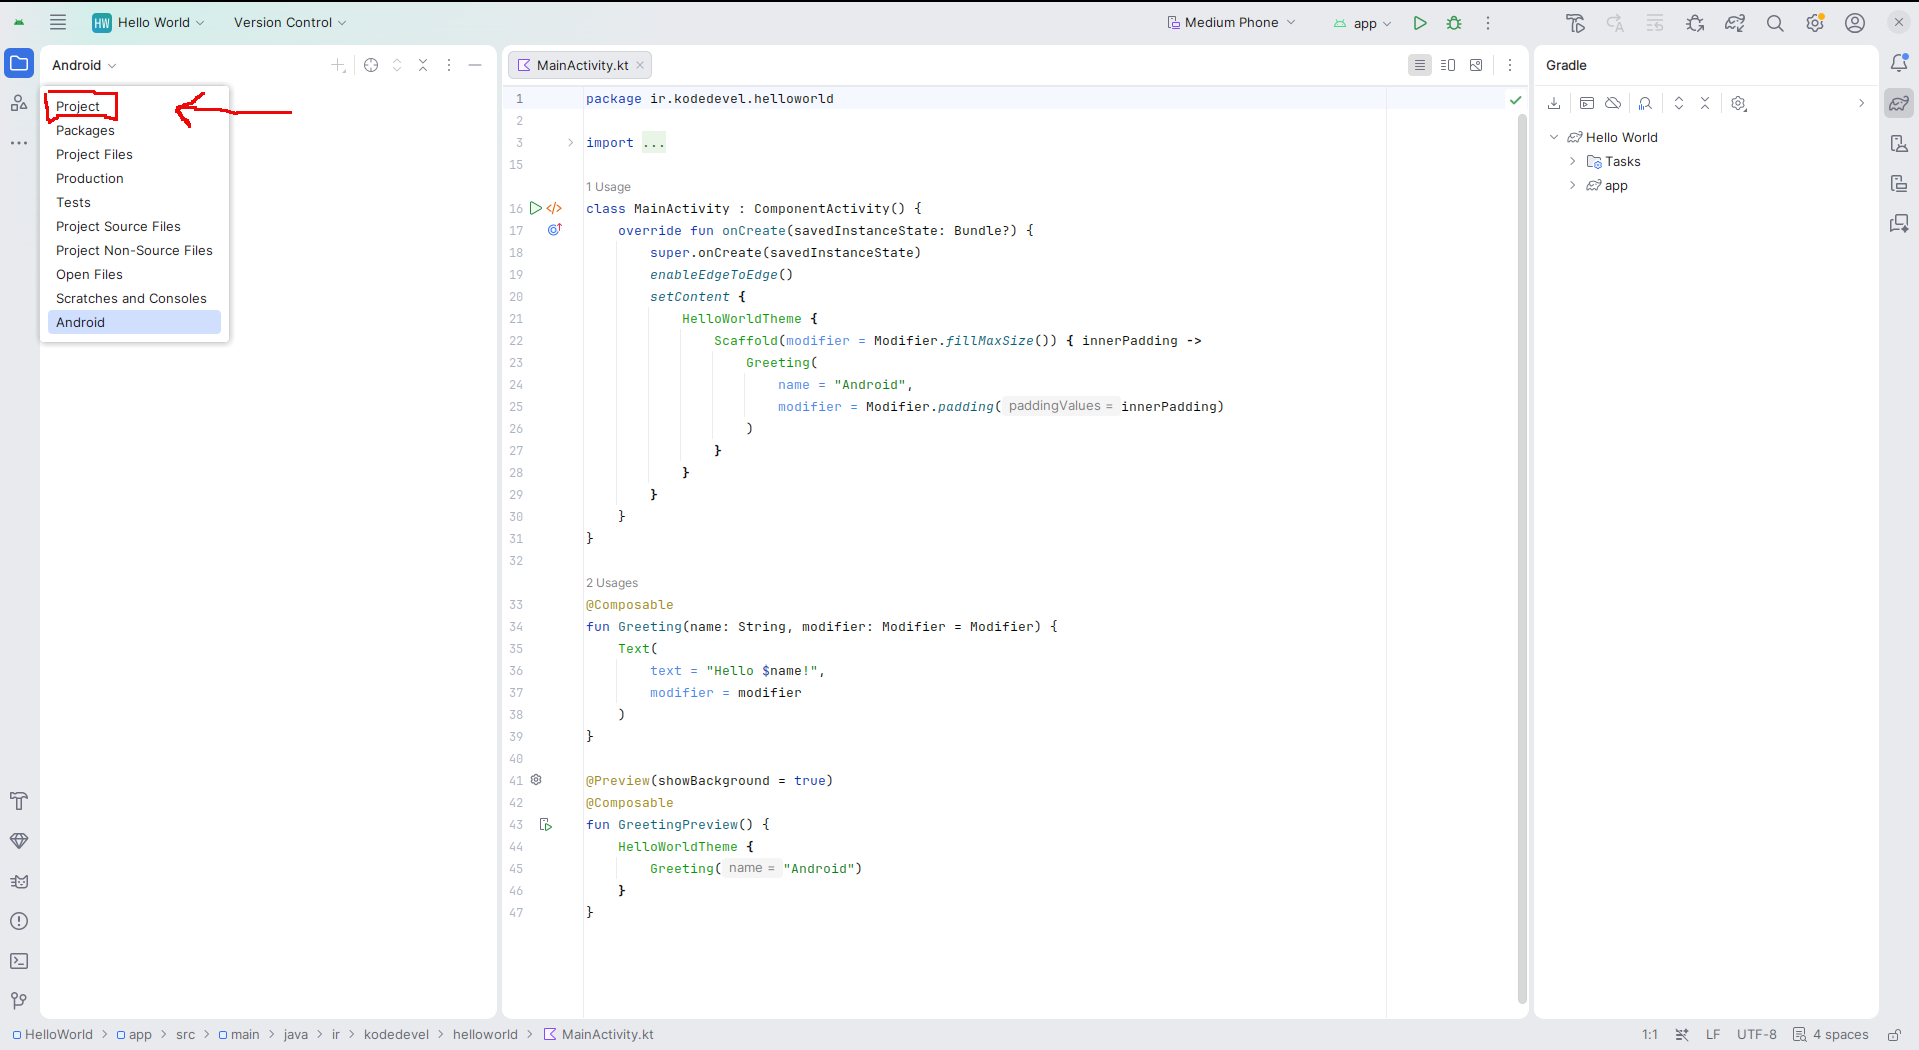The width and height of the screenshot is (1919, 1050).
Task: Switch editor to Split view mode
Action: [x=1448, y=65]
